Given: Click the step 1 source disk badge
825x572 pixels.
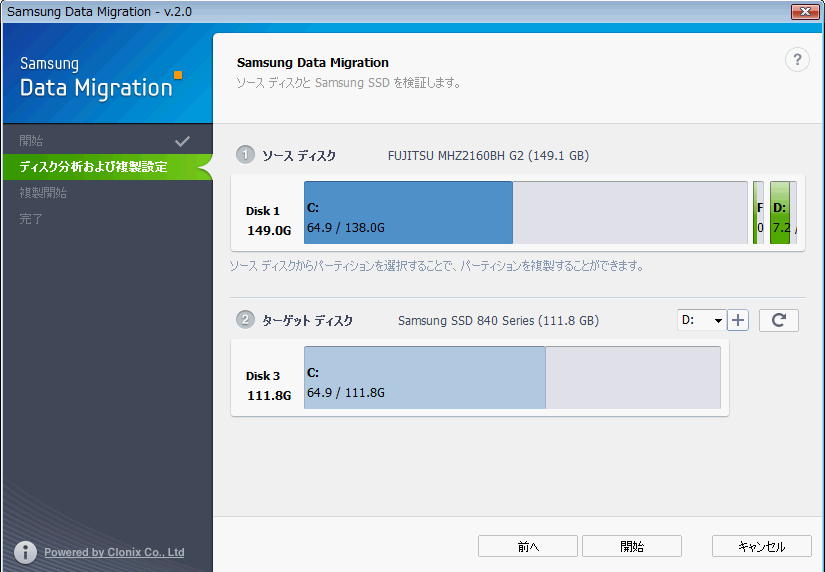Looking at the screenshot, I should click(x=245, y=155).
